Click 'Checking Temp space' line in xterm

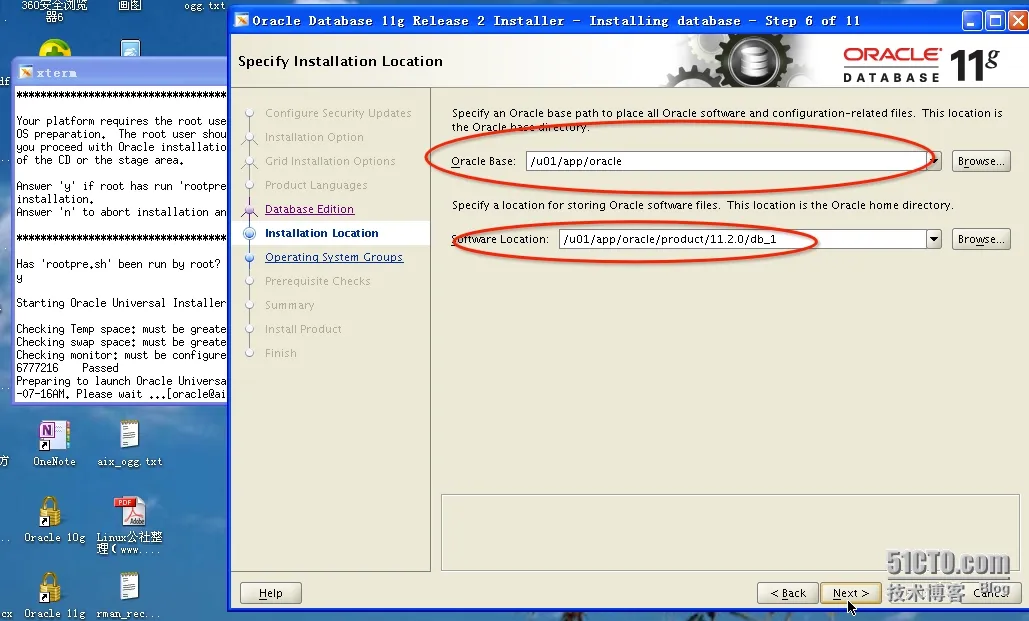121,329
